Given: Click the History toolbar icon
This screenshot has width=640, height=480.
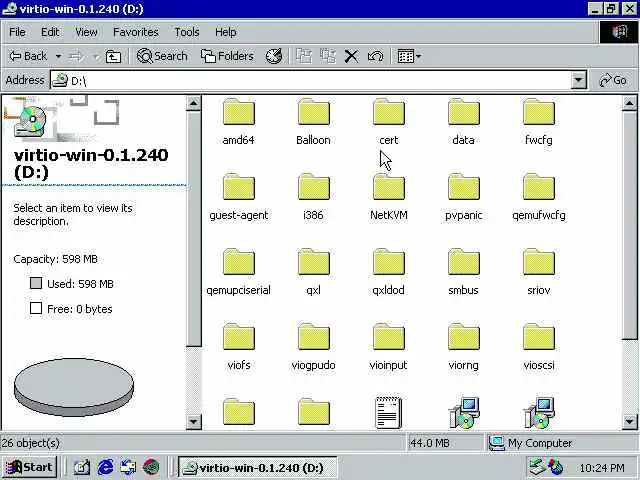Looking at the screenshot, I should coord(274,56).
